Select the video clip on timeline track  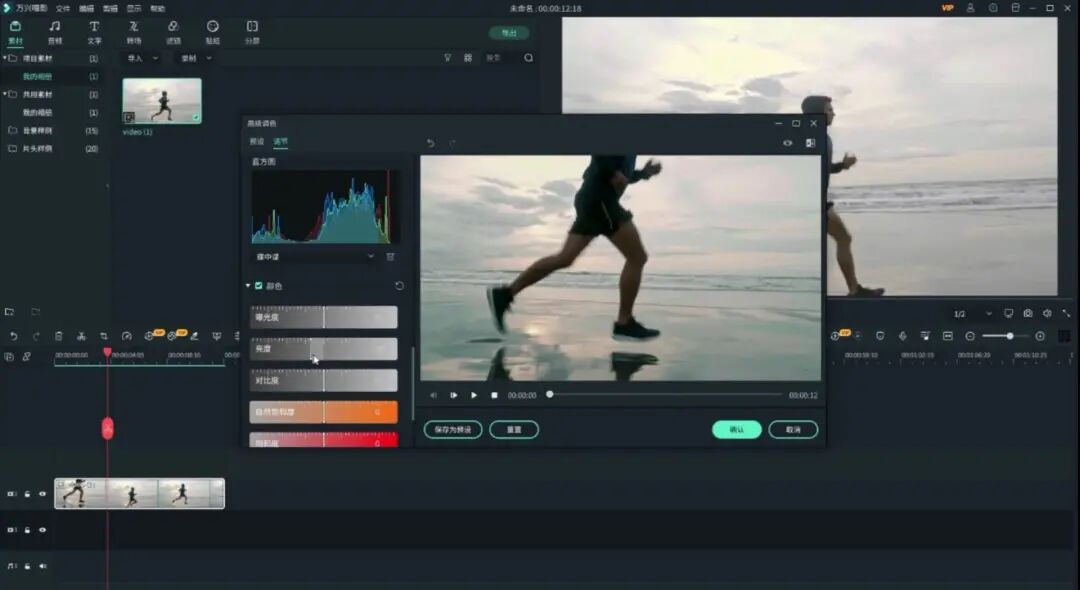pos(140,494)
